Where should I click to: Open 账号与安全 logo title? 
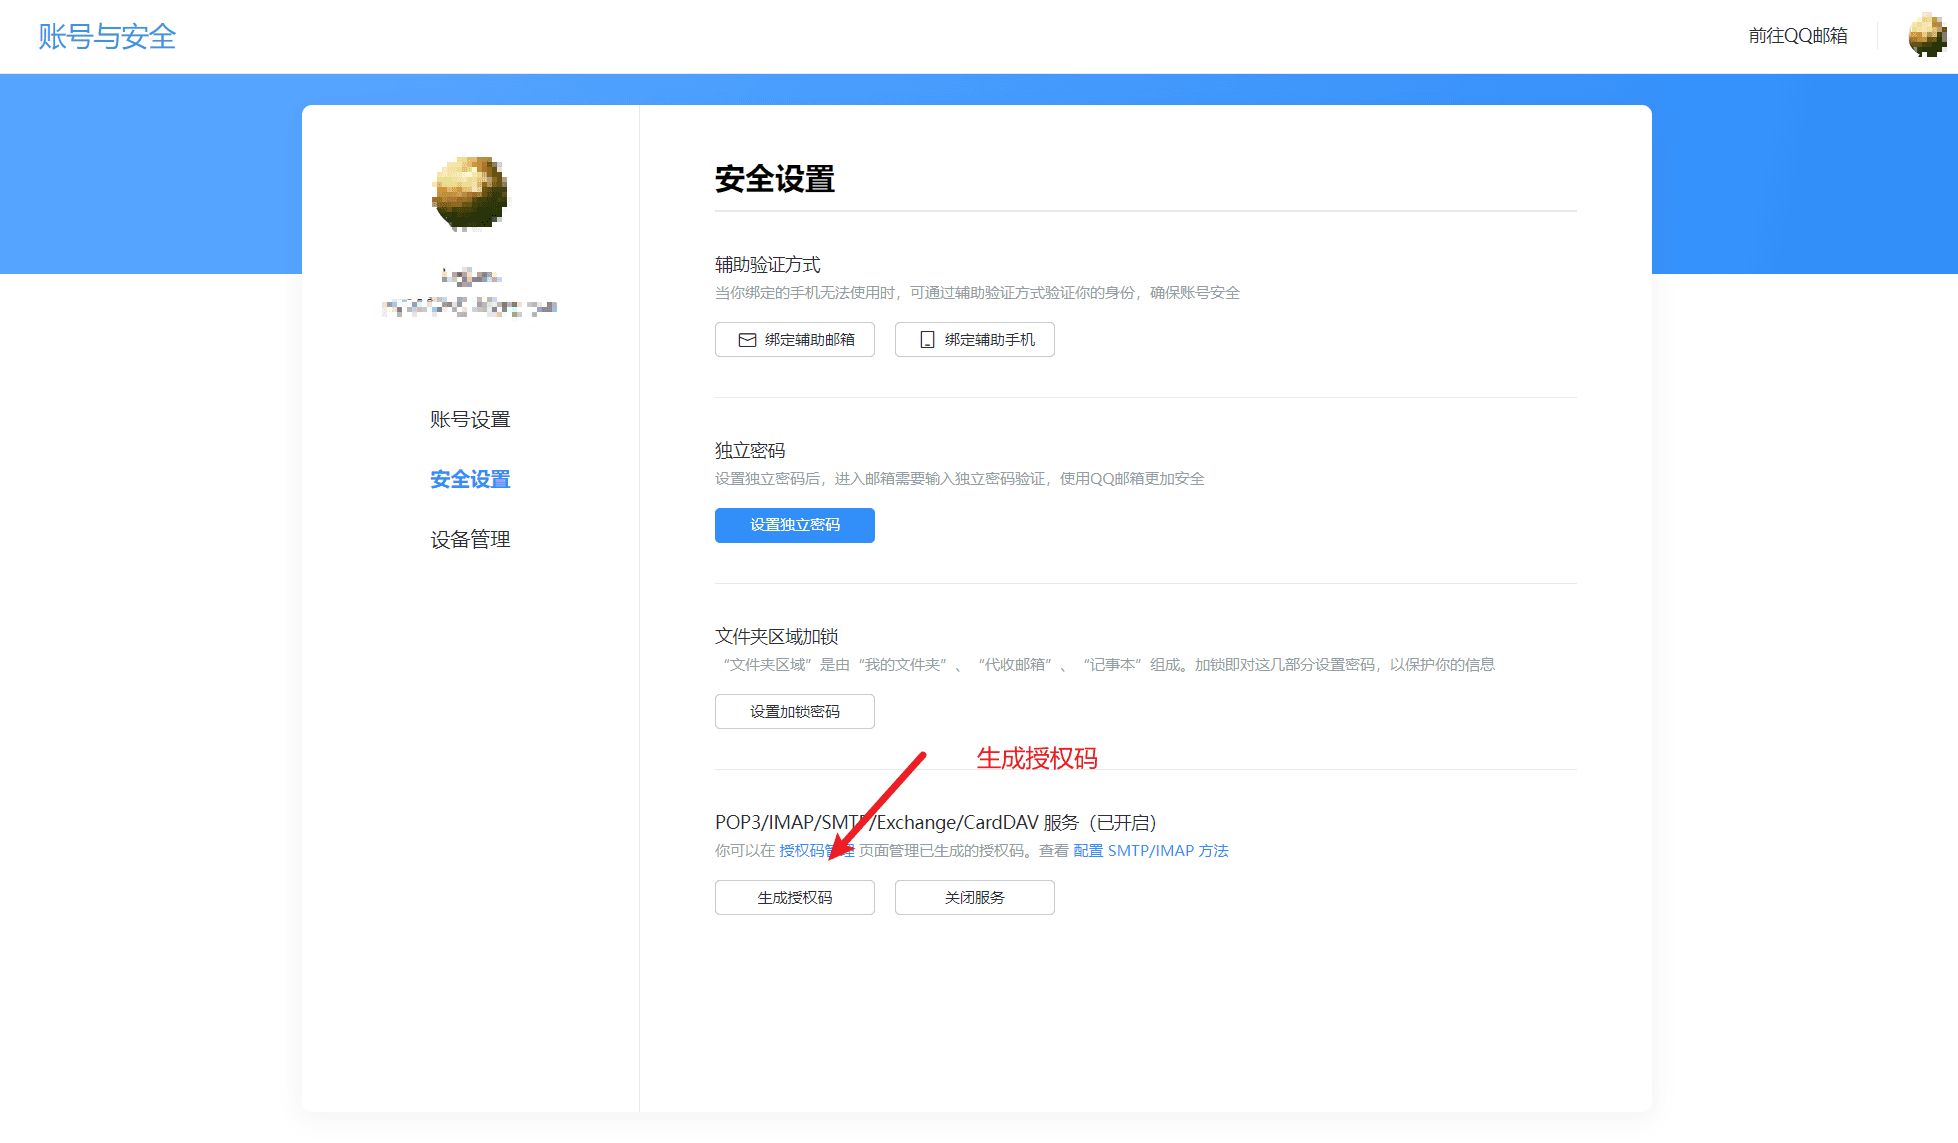click(x=107, y=37)
